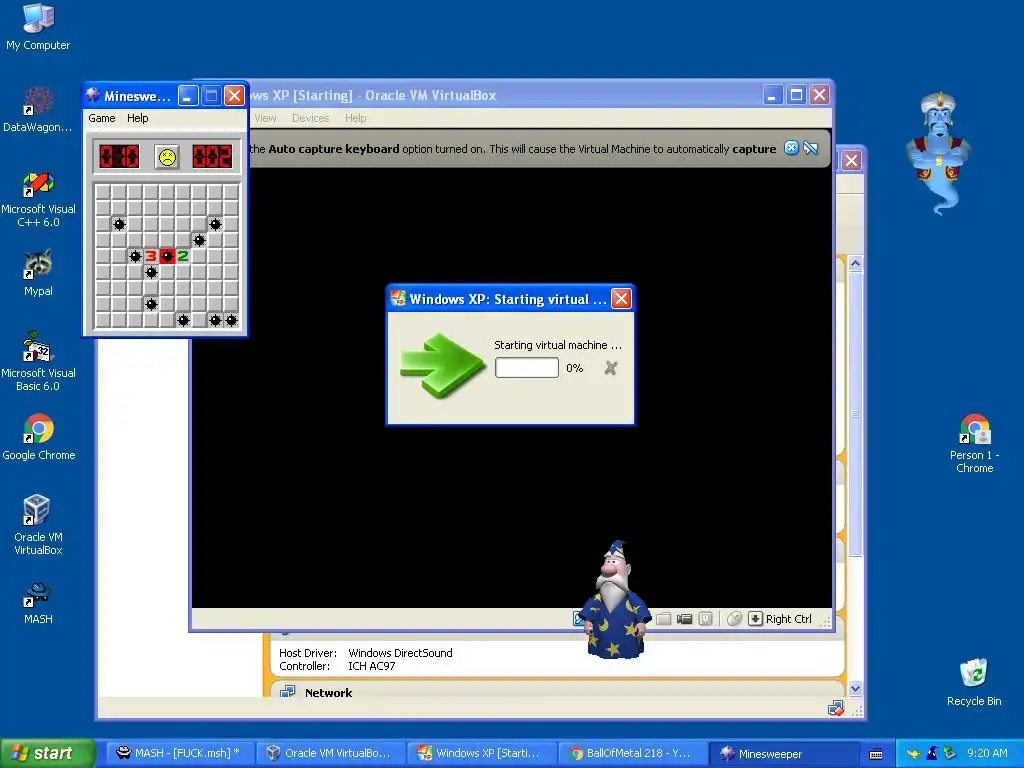Screen dimensions: 1024x768
Task: Launch Microsoft Visual Basic 6.0 shortcut
Action: point(38,362)
